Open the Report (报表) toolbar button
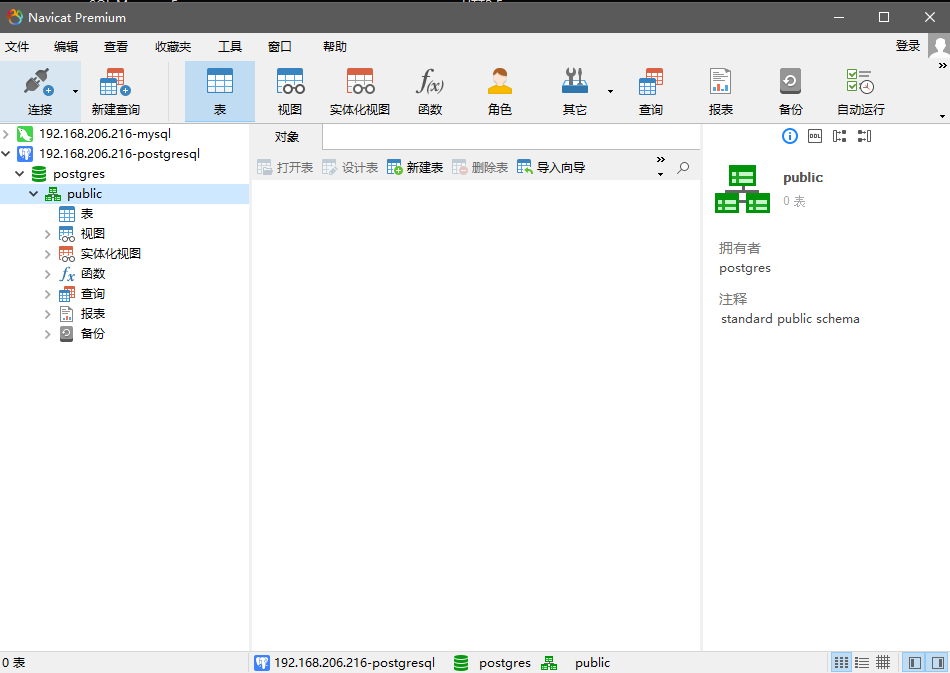Viewport: 950px width, 673px height. tap(720, 91)
